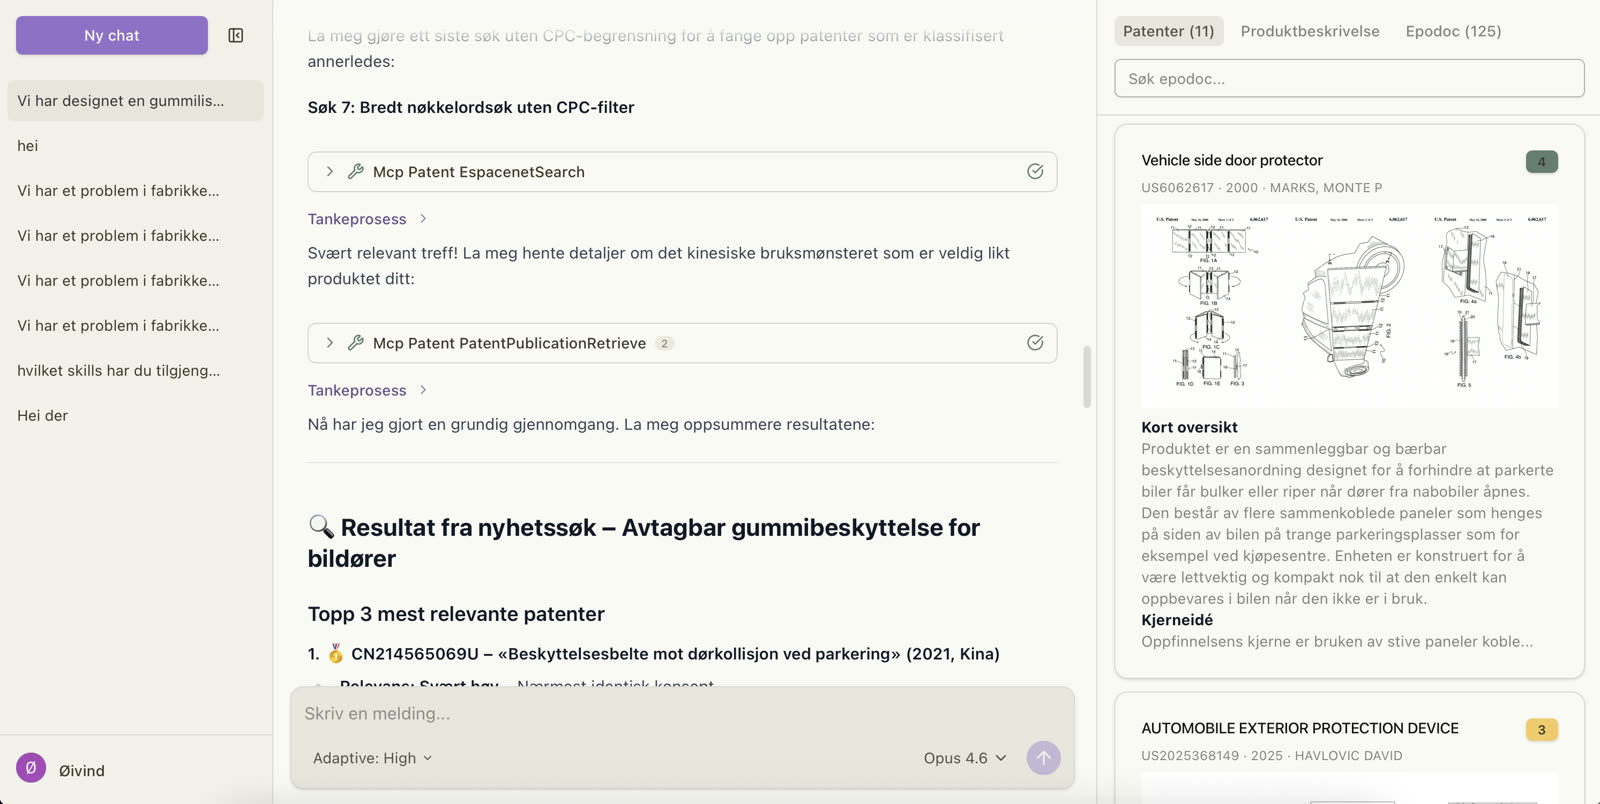Click the send message arrow button

coord(1043,758)
